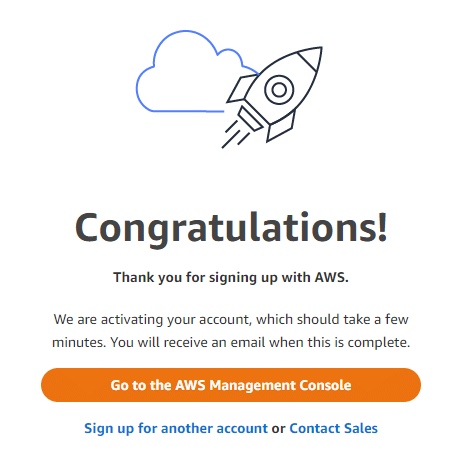Click the rocket's upper left fin

coord(242,88)
